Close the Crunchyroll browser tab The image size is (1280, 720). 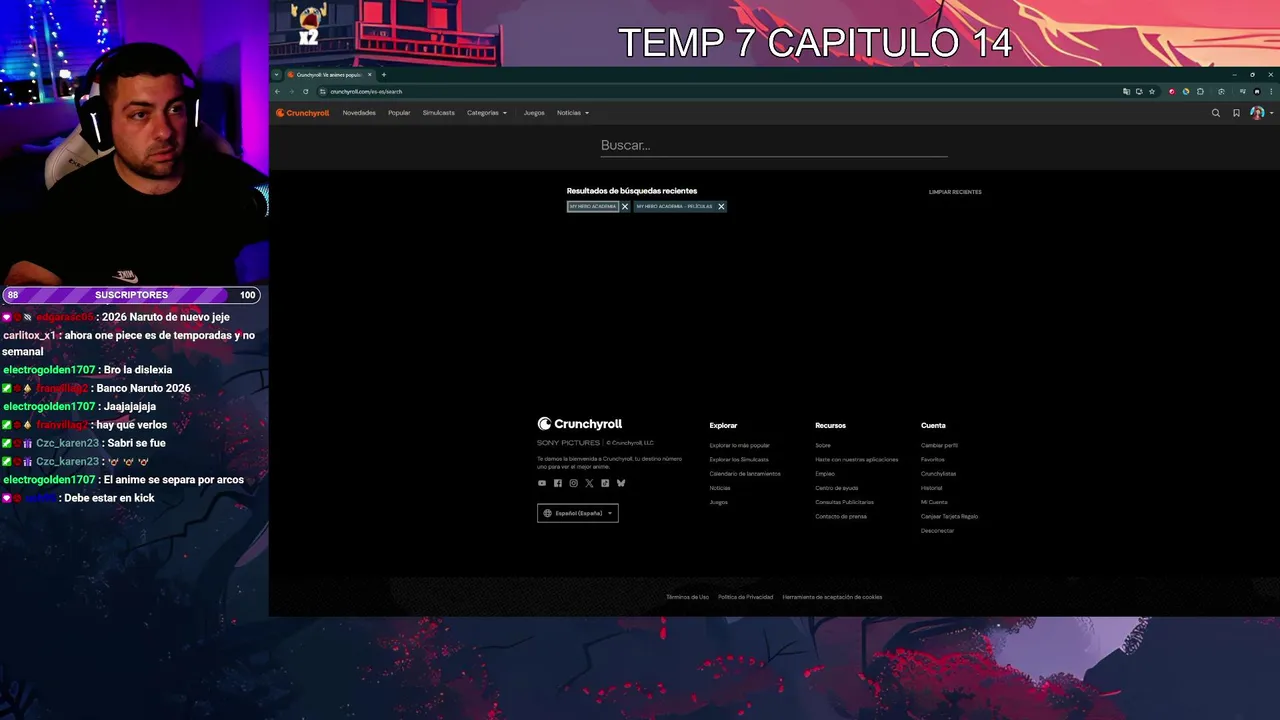click(369, 74)
